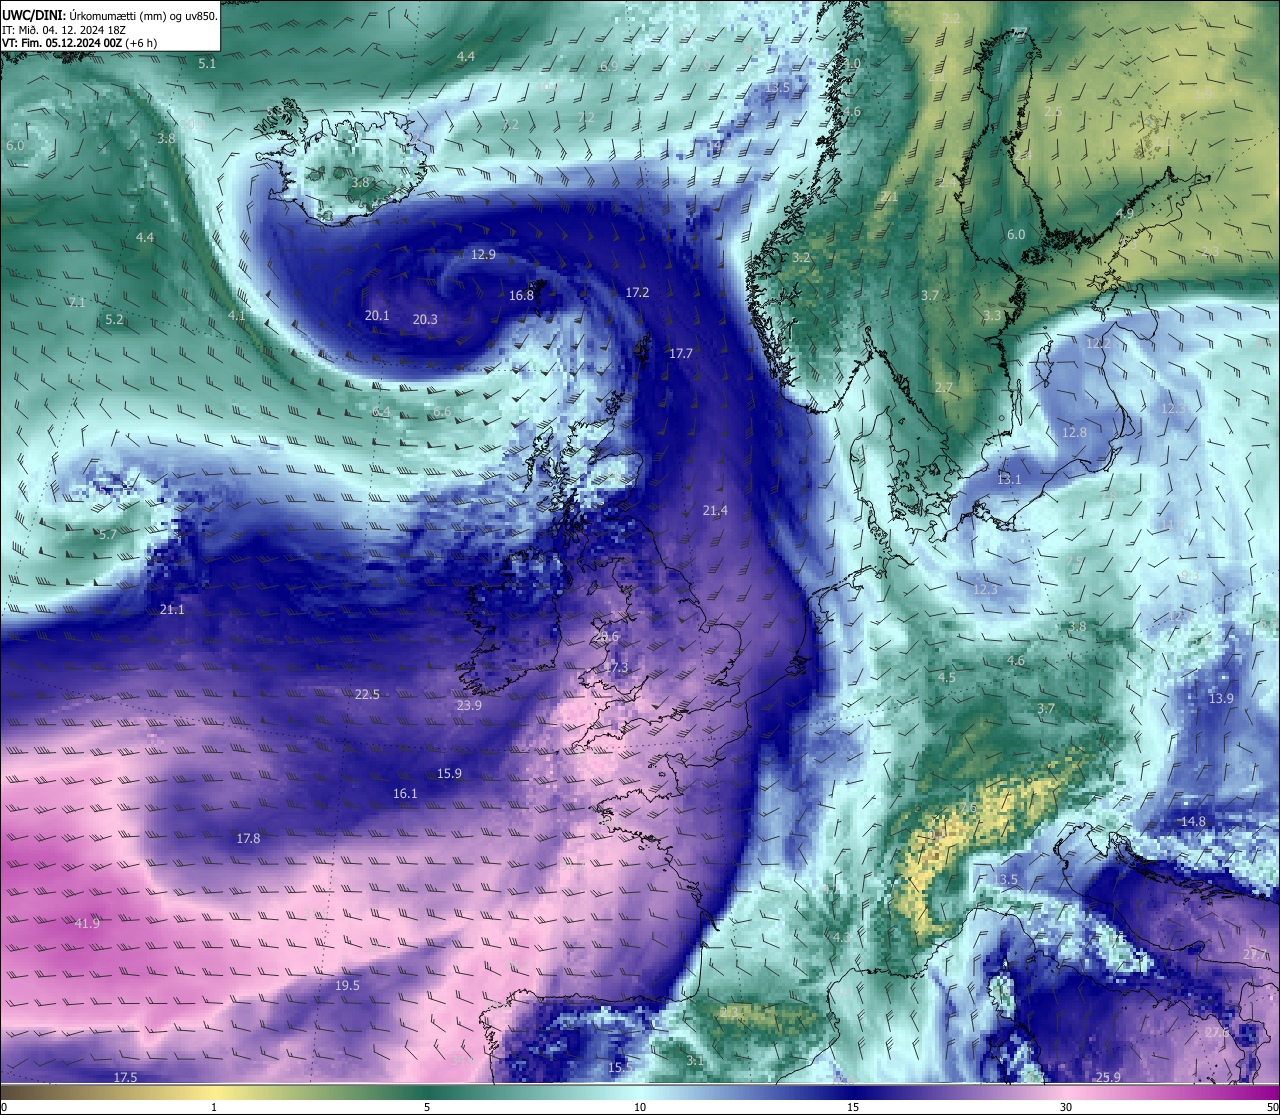Click the 4.5 value label
This screenshot has height=1115, width=1280.
[x=946, y=678]
